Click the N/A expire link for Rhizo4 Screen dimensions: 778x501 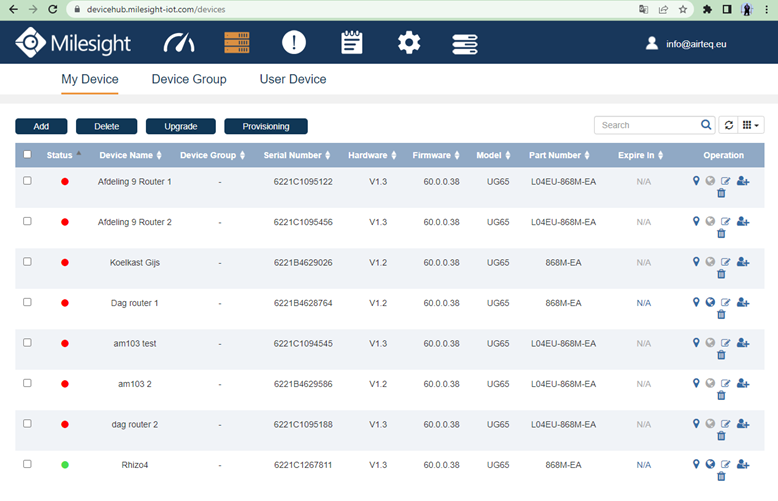[644, 465]
